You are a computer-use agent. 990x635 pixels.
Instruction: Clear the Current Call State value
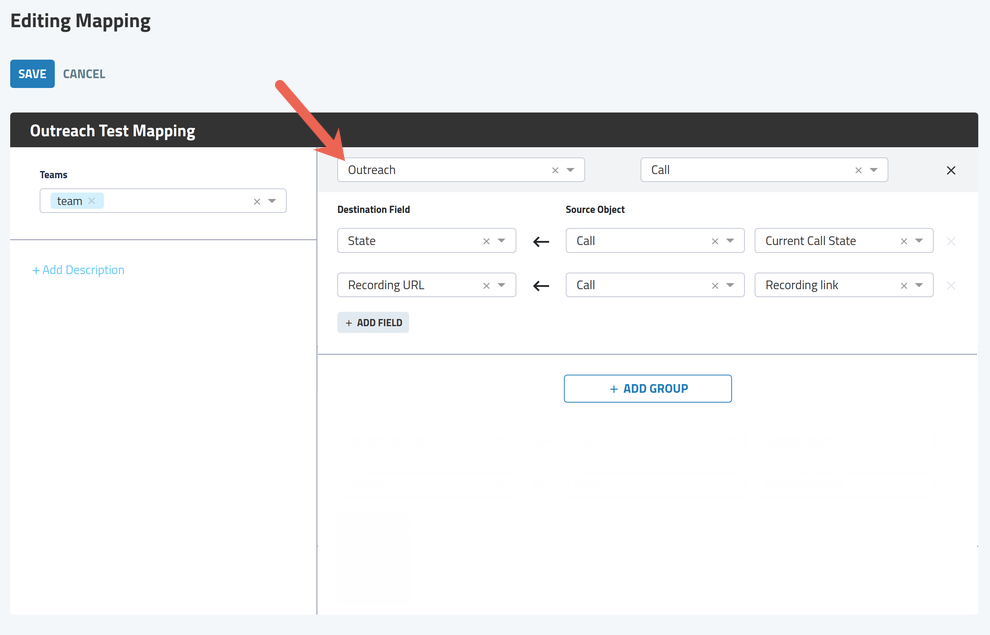pyautogui.click(x=904, y=241)
